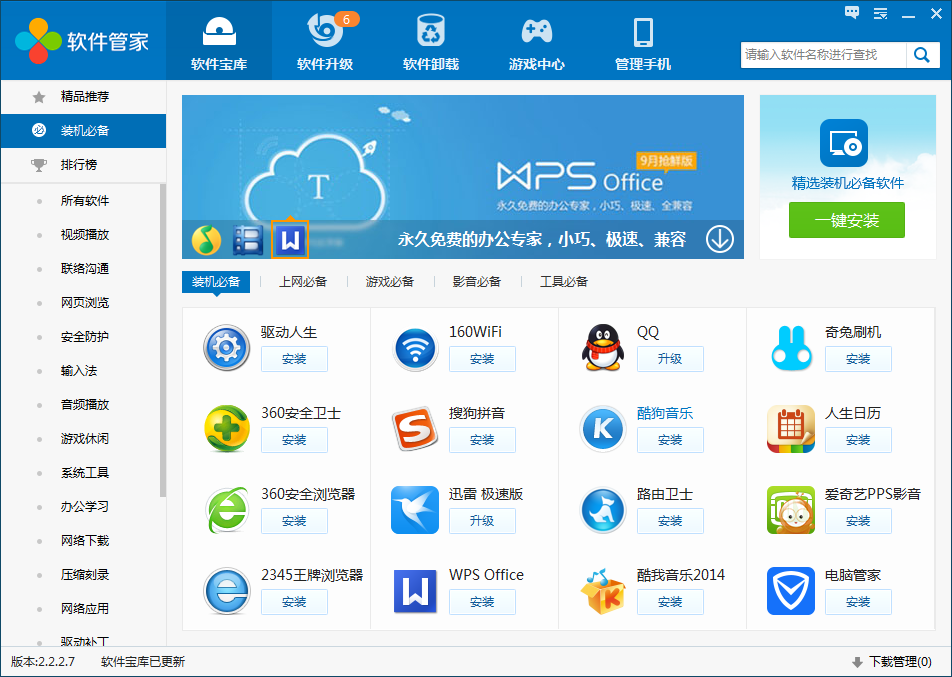Switch to the 游戏必备 tab

(x=389, y=282)
